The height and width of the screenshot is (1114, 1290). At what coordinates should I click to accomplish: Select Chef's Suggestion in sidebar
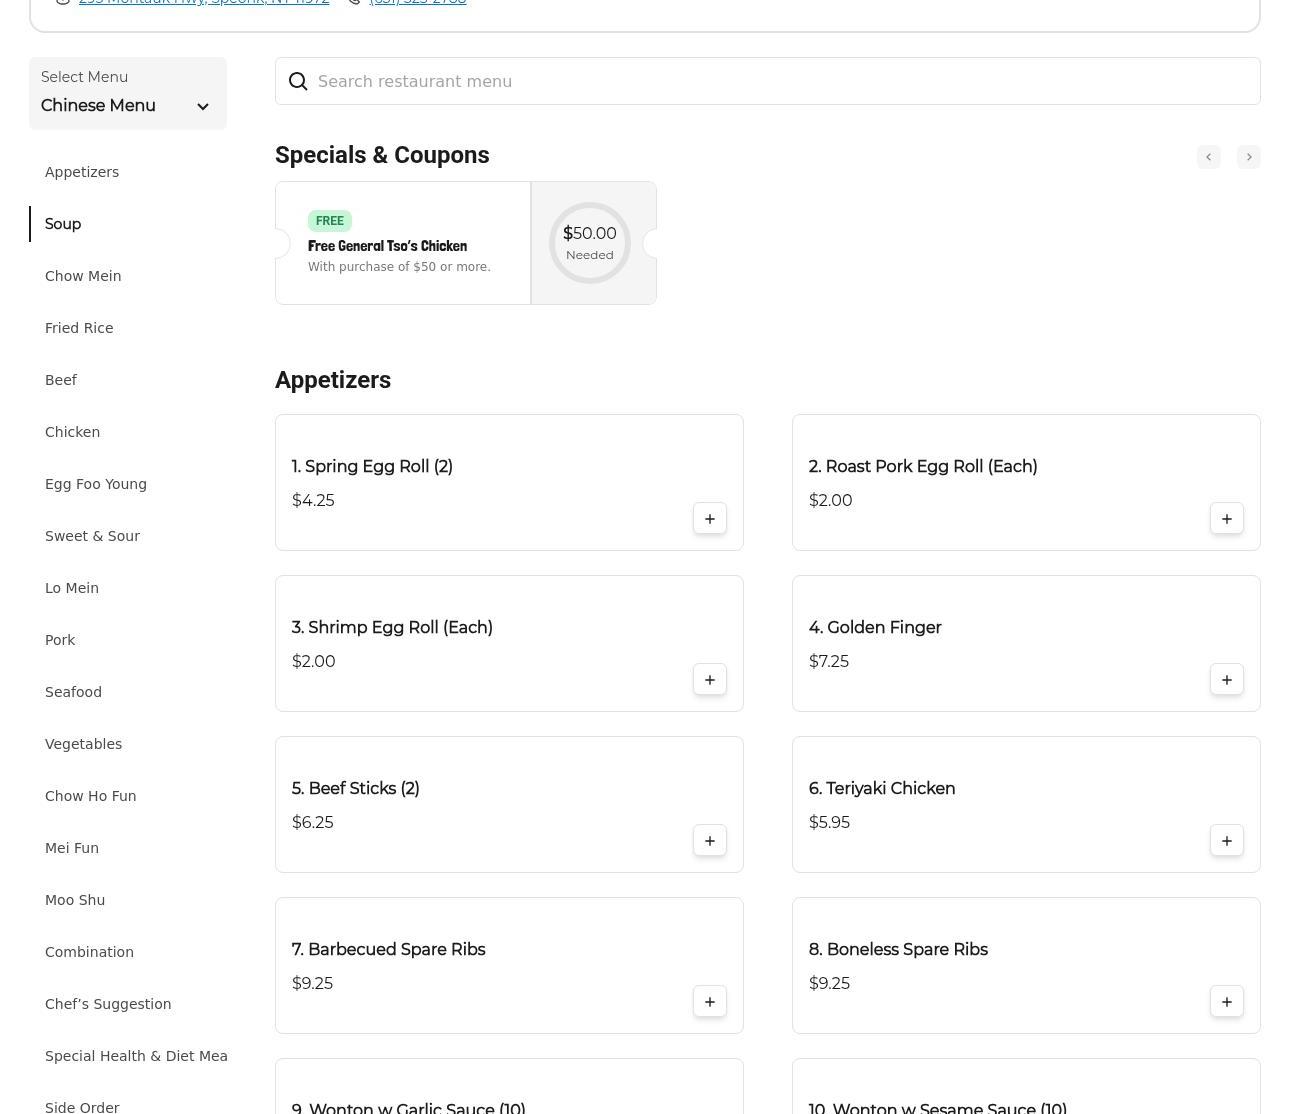tap(108, 1004)
